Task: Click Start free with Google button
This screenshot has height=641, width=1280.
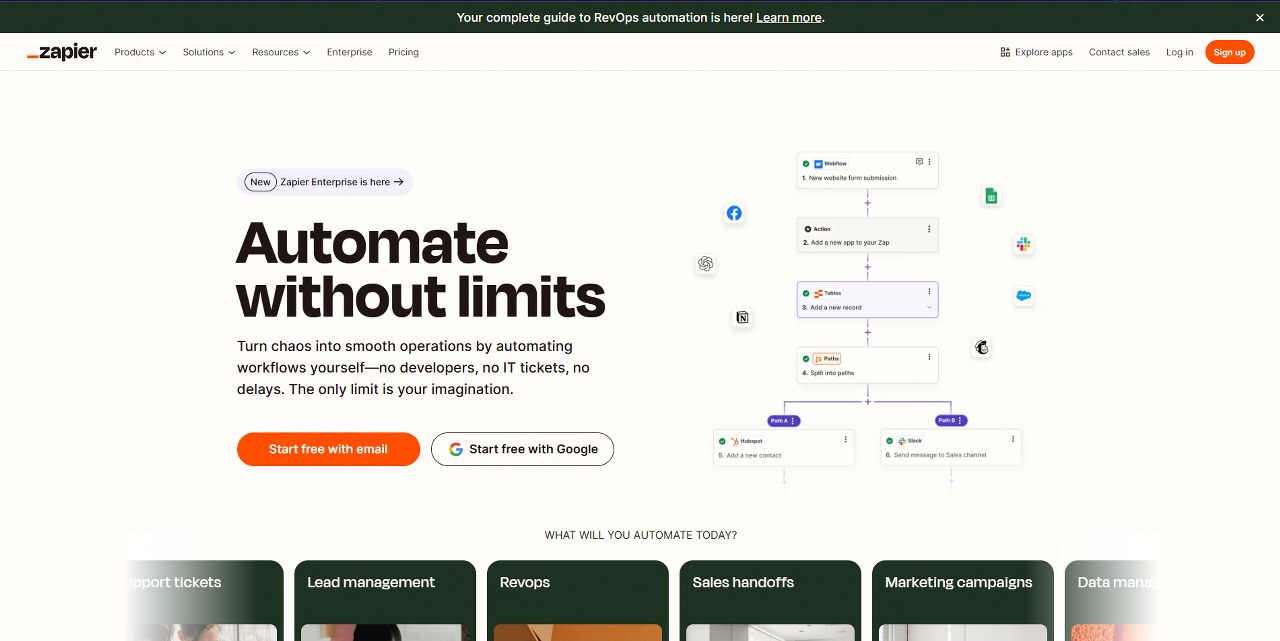Action: point(522,449)
